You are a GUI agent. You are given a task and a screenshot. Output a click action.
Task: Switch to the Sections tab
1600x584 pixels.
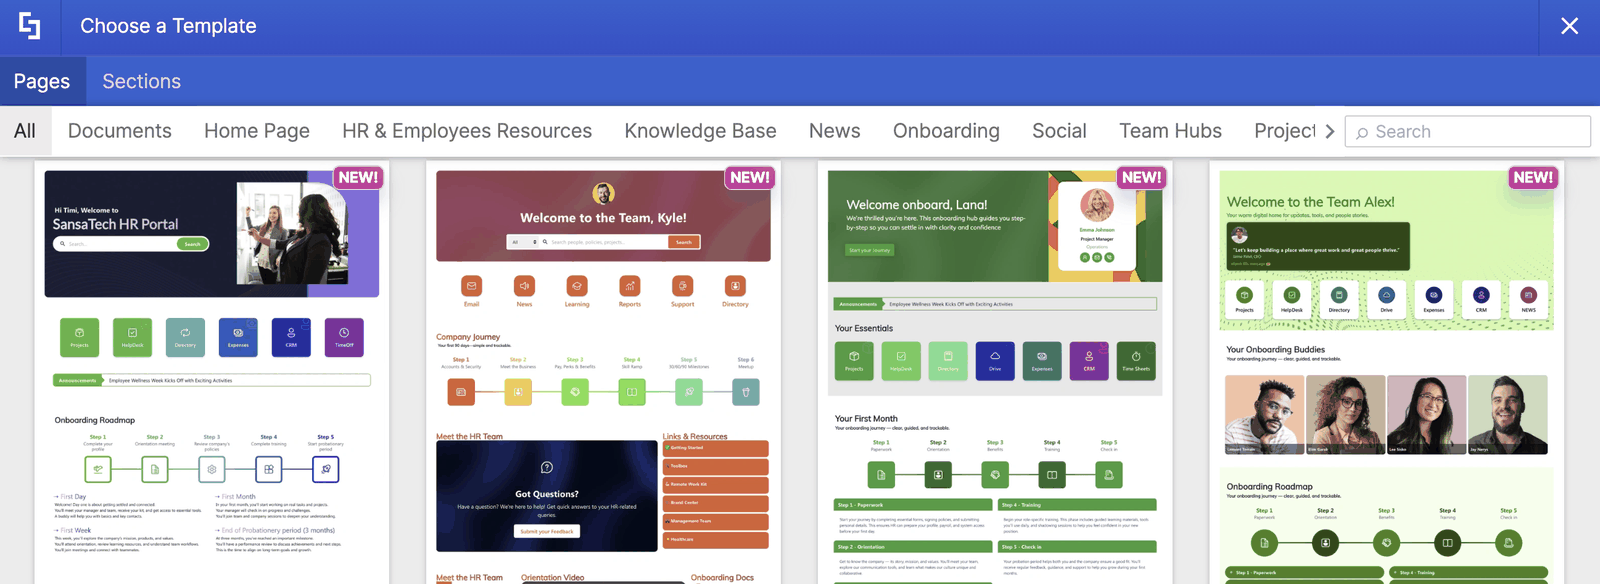pyautogui.click(x=142, y=81)
